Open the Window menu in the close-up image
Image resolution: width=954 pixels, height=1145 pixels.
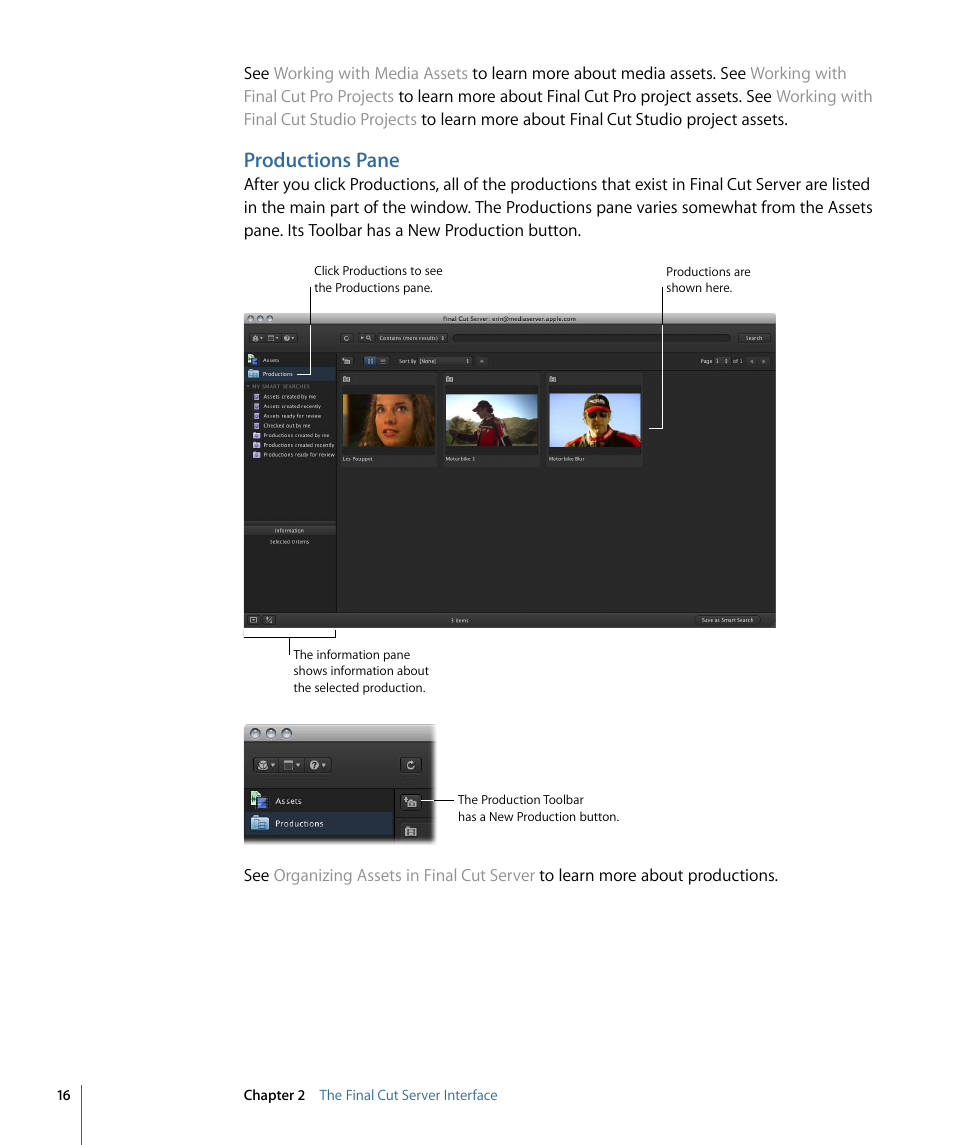click(x=291, y=765)
